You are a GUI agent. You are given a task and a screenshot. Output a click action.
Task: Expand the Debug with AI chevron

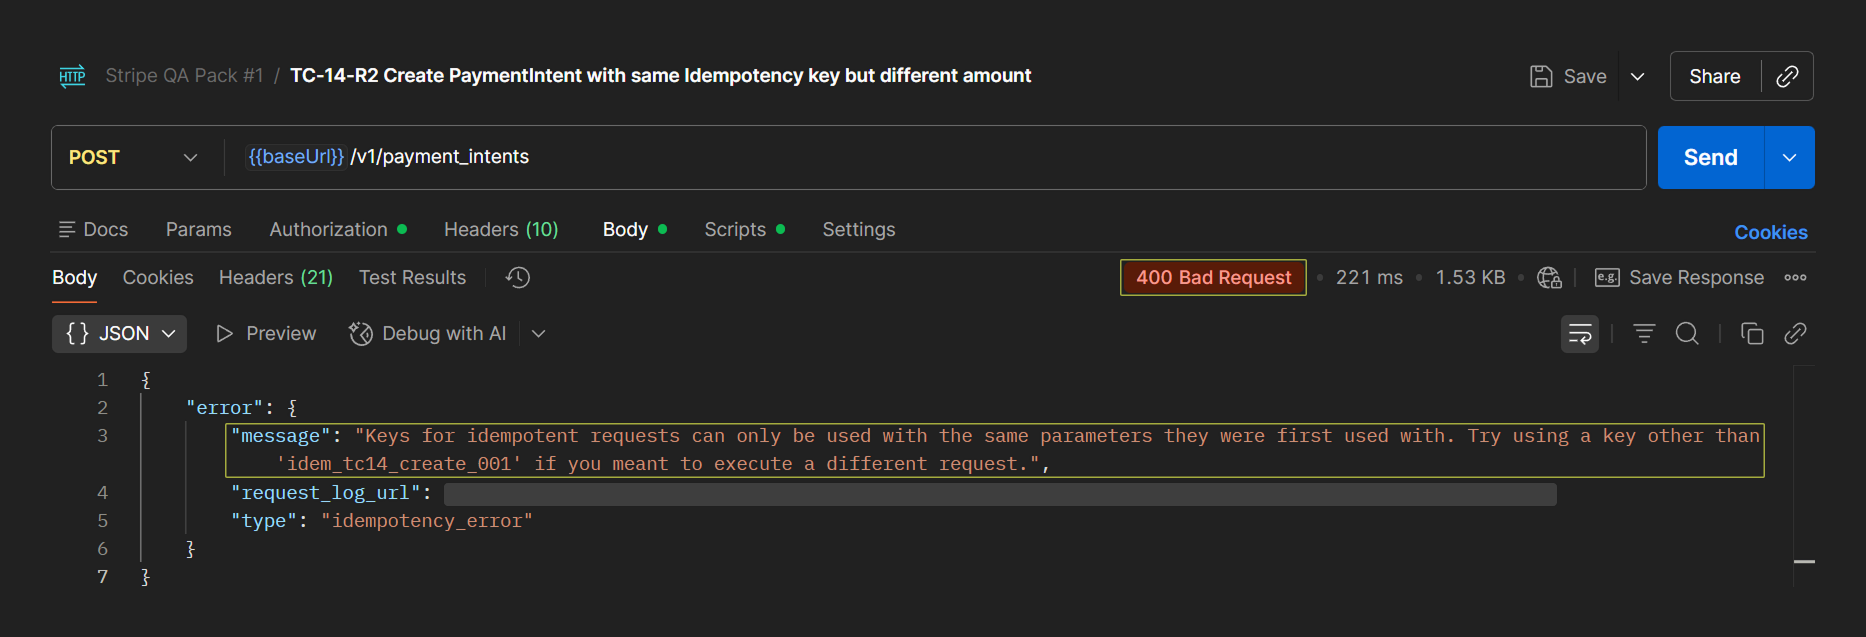coord(538,333)
